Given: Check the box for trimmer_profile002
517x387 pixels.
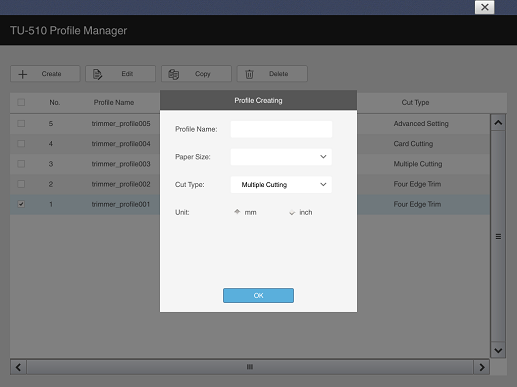Looking at the screenshot, I should pyautogui.click(x=21, y=184).
